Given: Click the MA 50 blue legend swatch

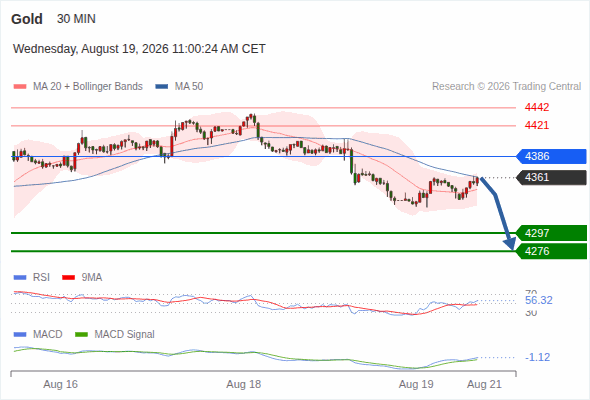Looking at the screenshot, I should [162, 87].
